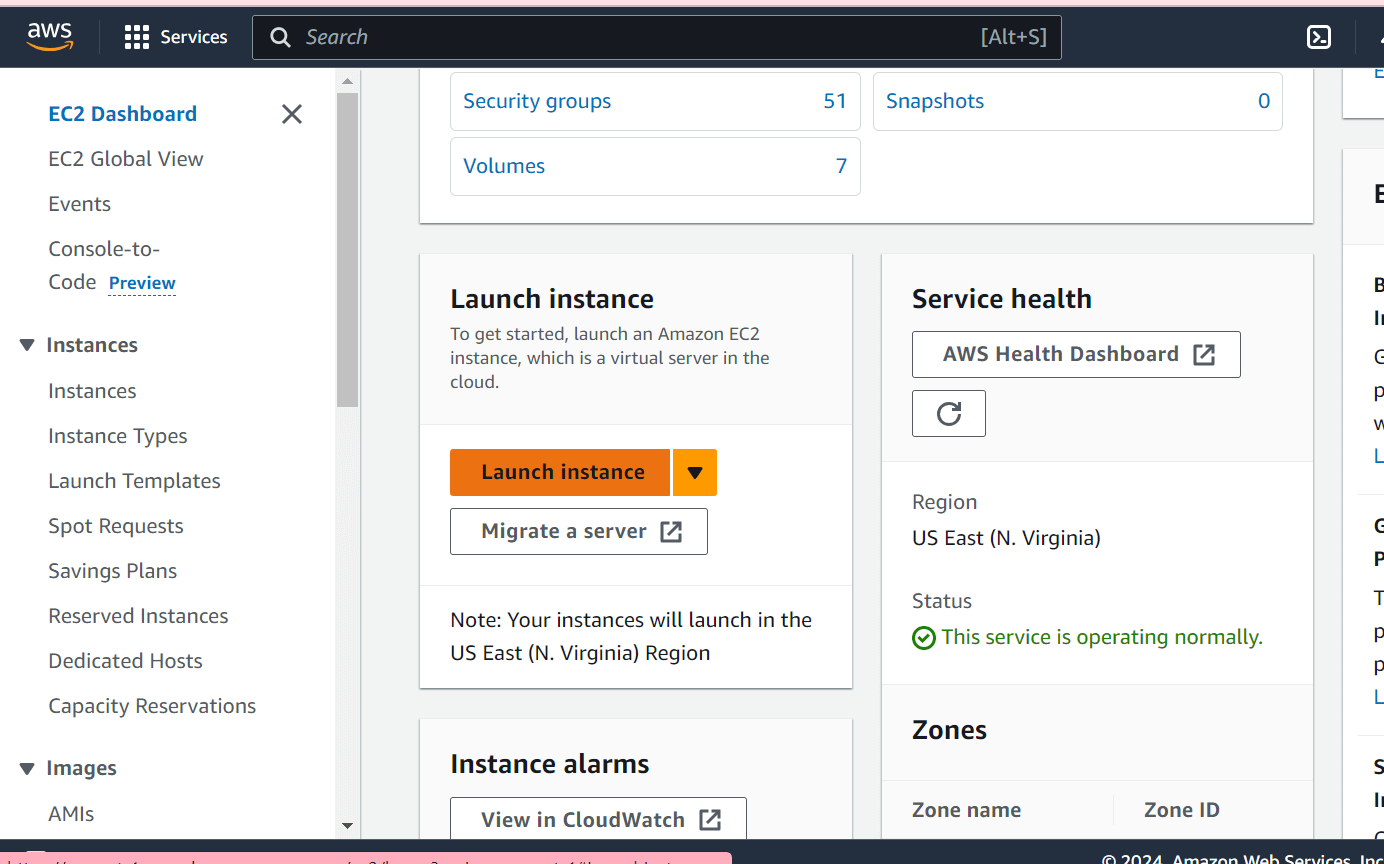Open the Launch instance dropdown arrow
This screenshot has width=1384, height=864.
coord(695,472)
